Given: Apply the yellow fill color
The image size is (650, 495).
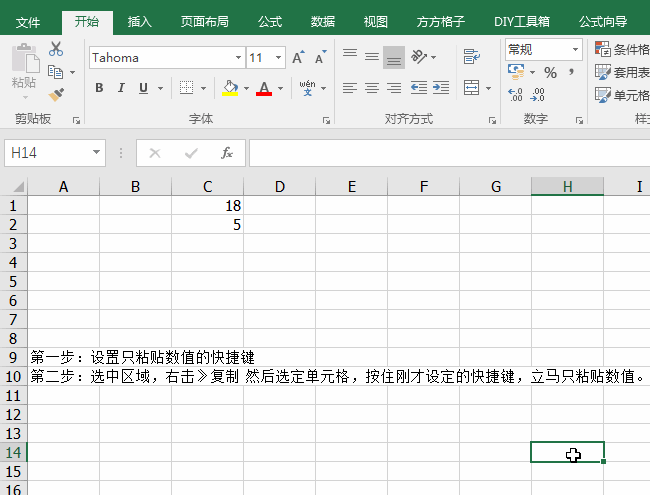Looking at the screenshot, I should (x=230, y=88).
